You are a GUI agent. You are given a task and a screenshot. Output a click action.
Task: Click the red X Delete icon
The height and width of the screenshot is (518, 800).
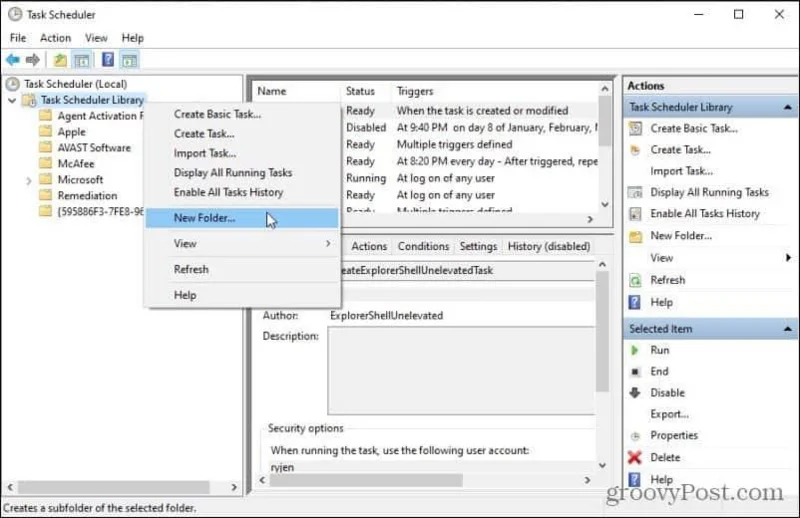[x=635, y=457]
